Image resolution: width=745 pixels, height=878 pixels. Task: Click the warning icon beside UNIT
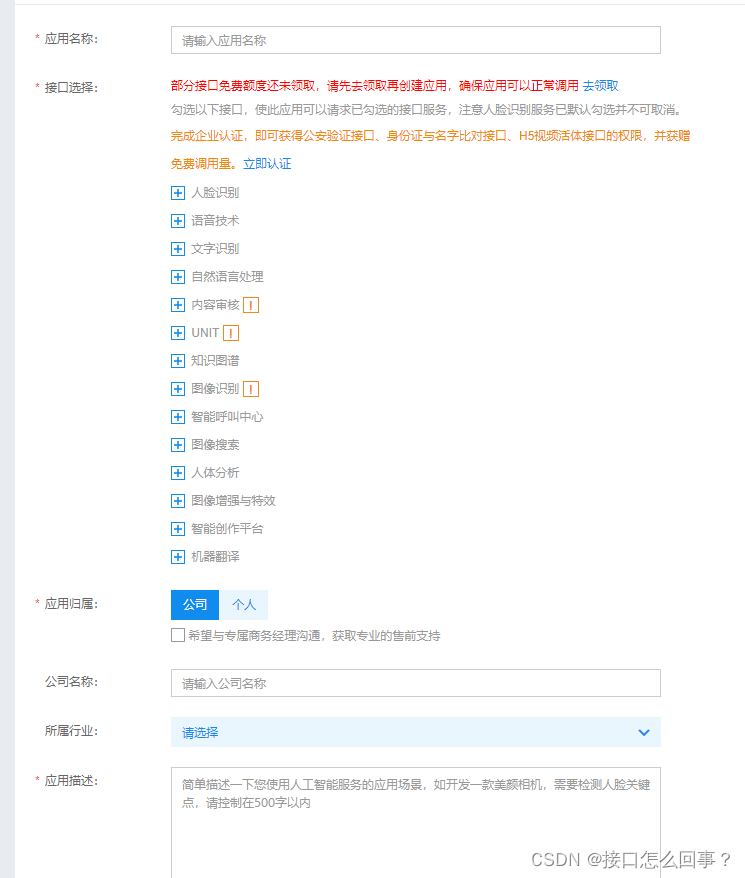click(x=231, y=333)
